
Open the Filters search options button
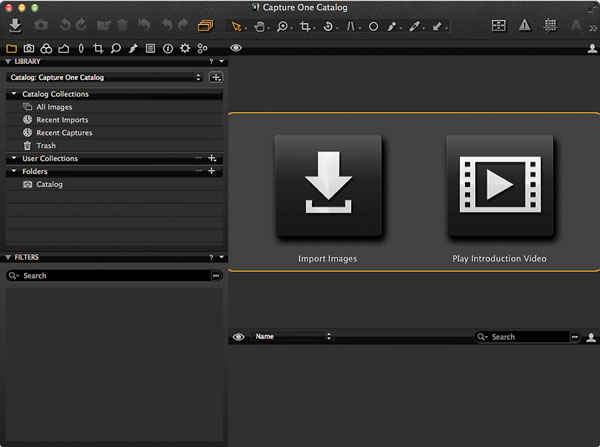tap(216, 276)
